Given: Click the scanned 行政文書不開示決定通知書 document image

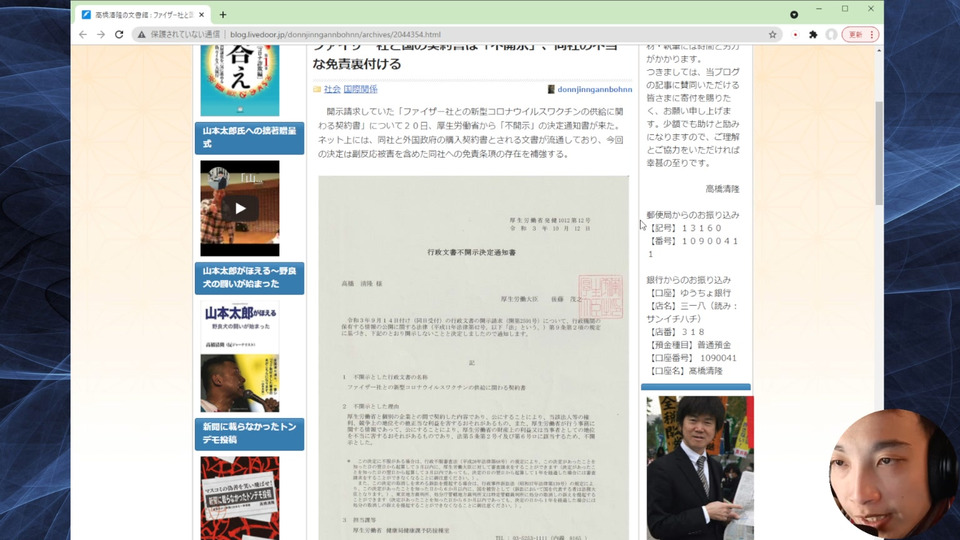Looking at the screenshot, I should (473, 358).
